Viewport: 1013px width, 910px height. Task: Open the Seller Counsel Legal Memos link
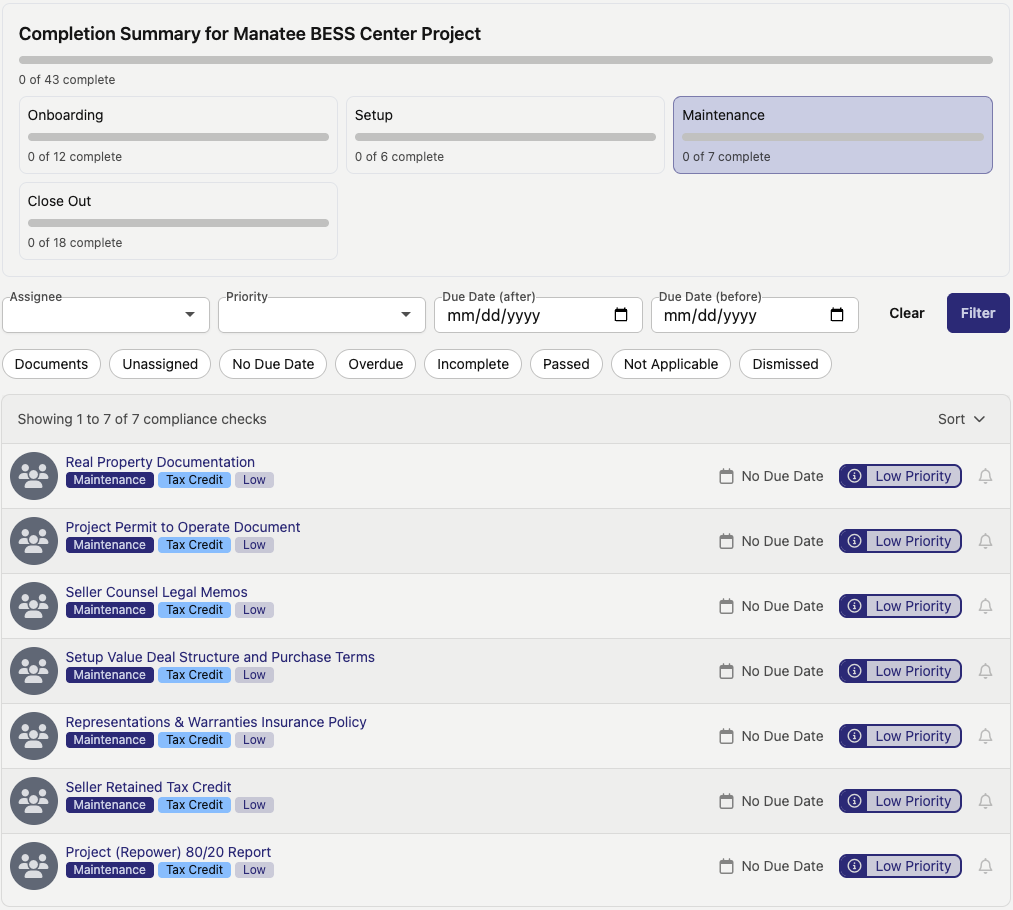[x=156, y=592]
